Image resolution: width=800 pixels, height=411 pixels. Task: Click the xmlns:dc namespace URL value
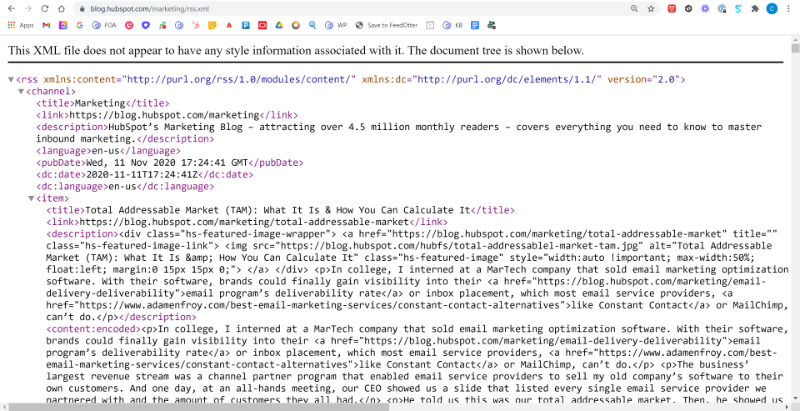[508, 80]
